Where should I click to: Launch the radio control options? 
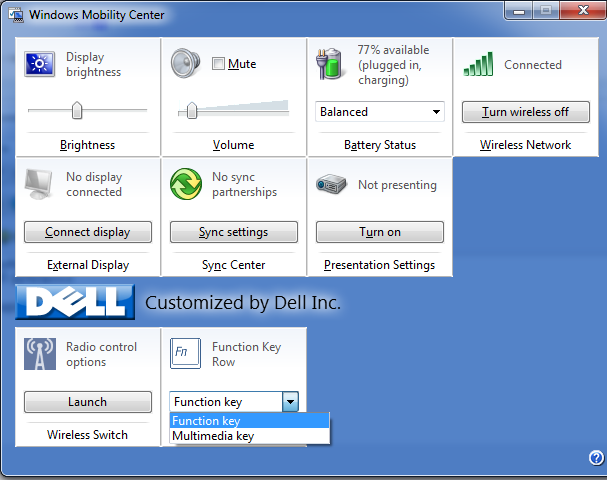click(x=88, y=402)
